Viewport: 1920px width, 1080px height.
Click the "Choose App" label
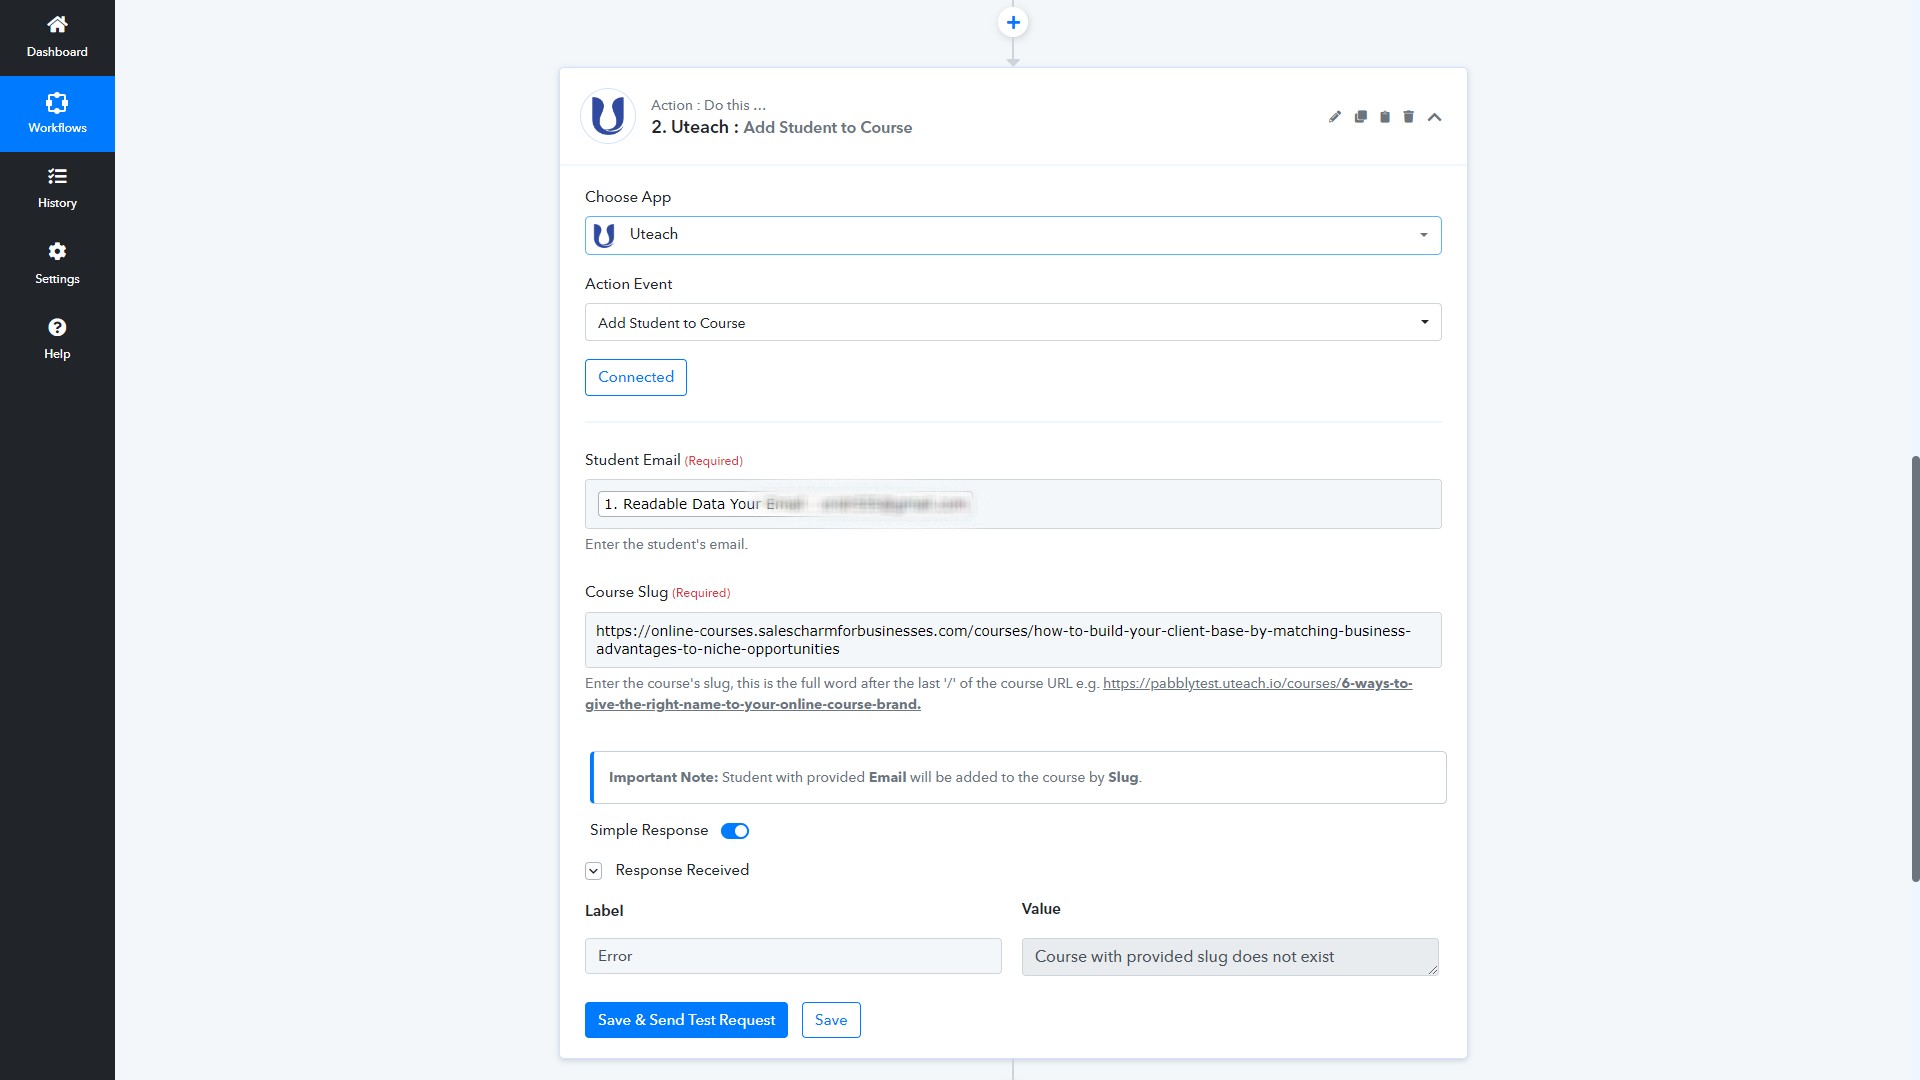coord(628,197)
